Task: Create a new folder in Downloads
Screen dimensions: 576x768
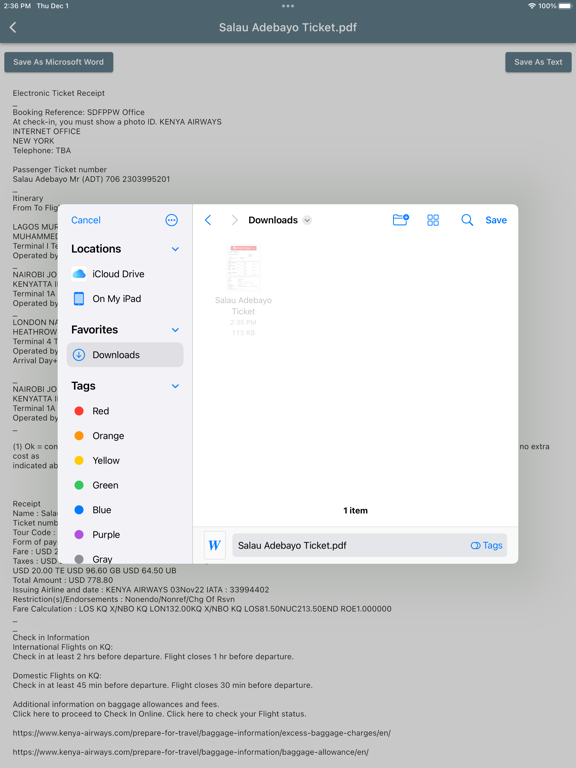Action: pyautogui.click(x=401, y=220)
